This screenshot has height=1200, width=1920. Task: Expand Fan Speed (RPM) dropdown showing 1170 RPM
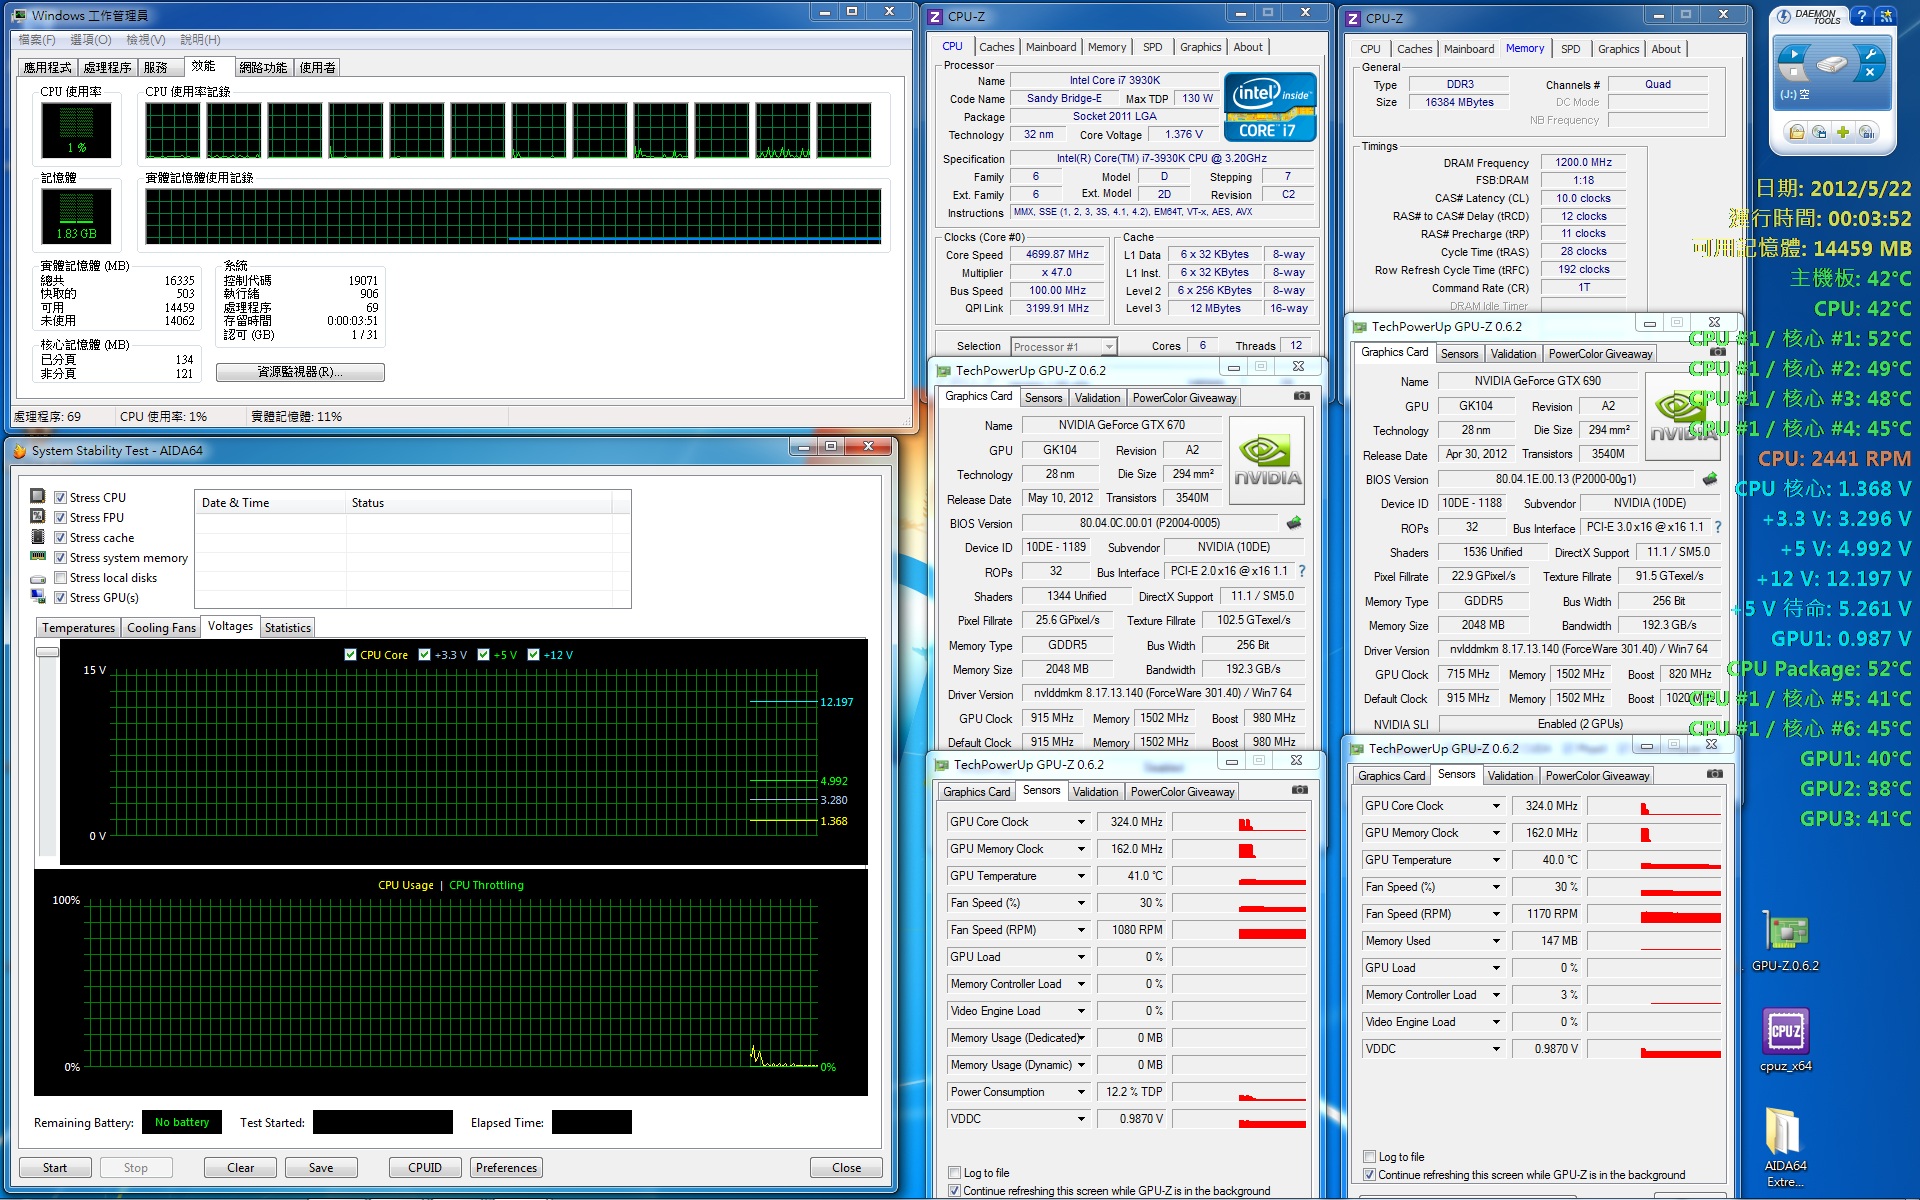[x=1497, y=914]
